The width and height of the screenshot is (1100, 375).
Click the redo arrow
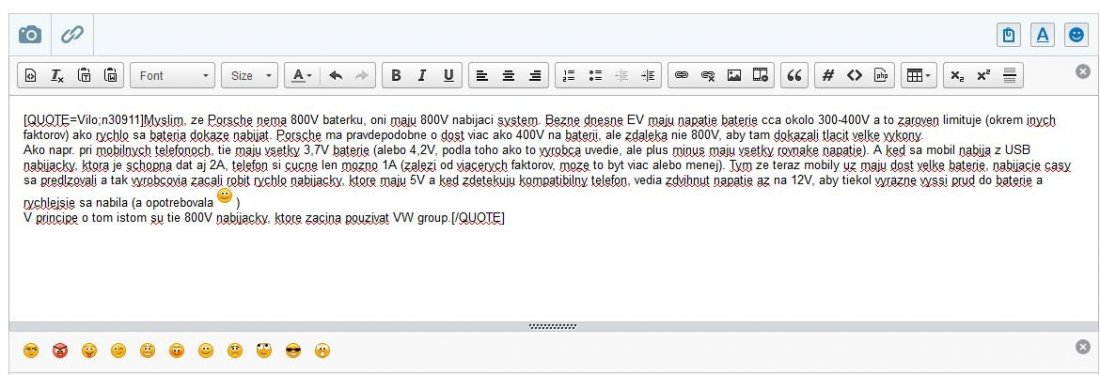(361, 76)
